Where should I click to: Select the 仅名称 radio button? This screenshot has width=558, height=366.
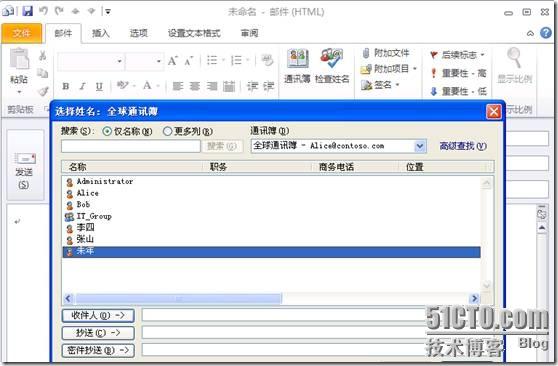pos(107,131)
